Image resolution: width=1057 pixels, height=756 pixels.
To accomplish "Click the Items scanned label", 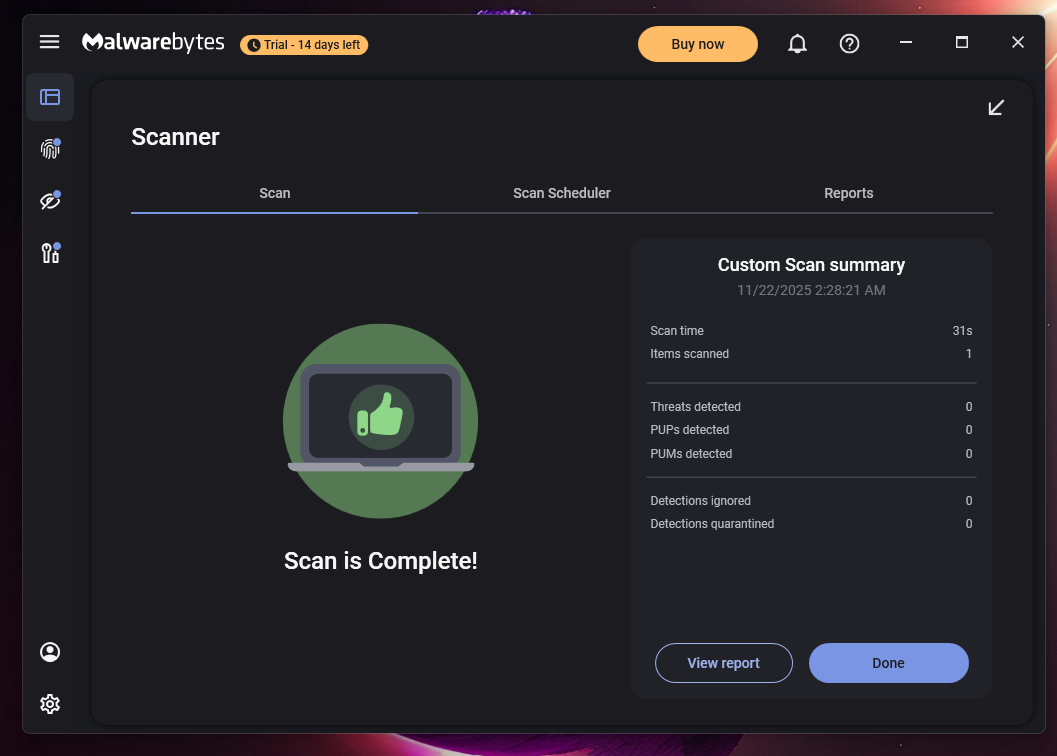I will (689, 354).
